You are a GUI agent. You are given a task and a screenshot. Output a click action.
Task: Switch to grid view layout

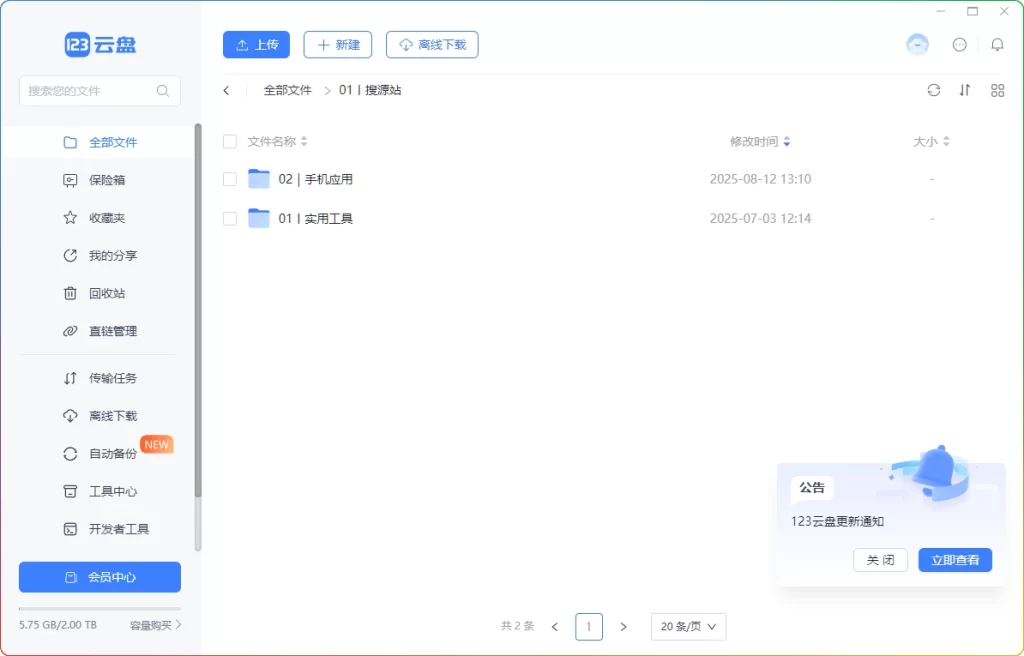997,90
